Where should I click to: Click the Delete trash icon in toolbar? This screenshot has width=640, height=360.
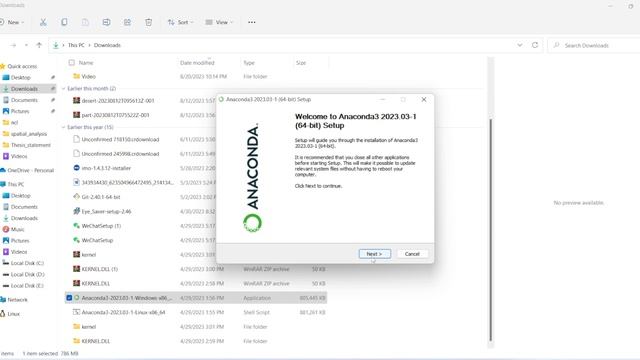[149, 22]
